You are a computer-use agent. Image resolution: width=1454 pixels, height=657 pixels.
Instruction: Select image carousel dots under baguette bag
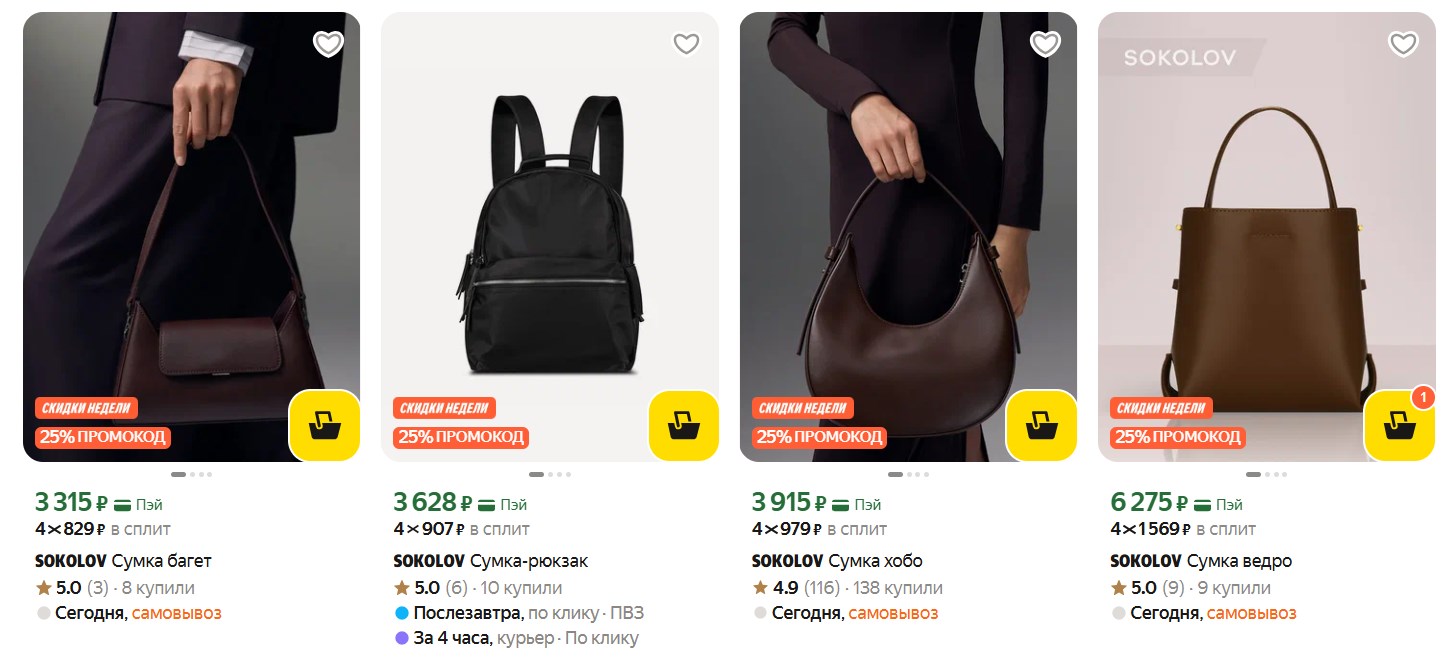(x=191, y=474)
